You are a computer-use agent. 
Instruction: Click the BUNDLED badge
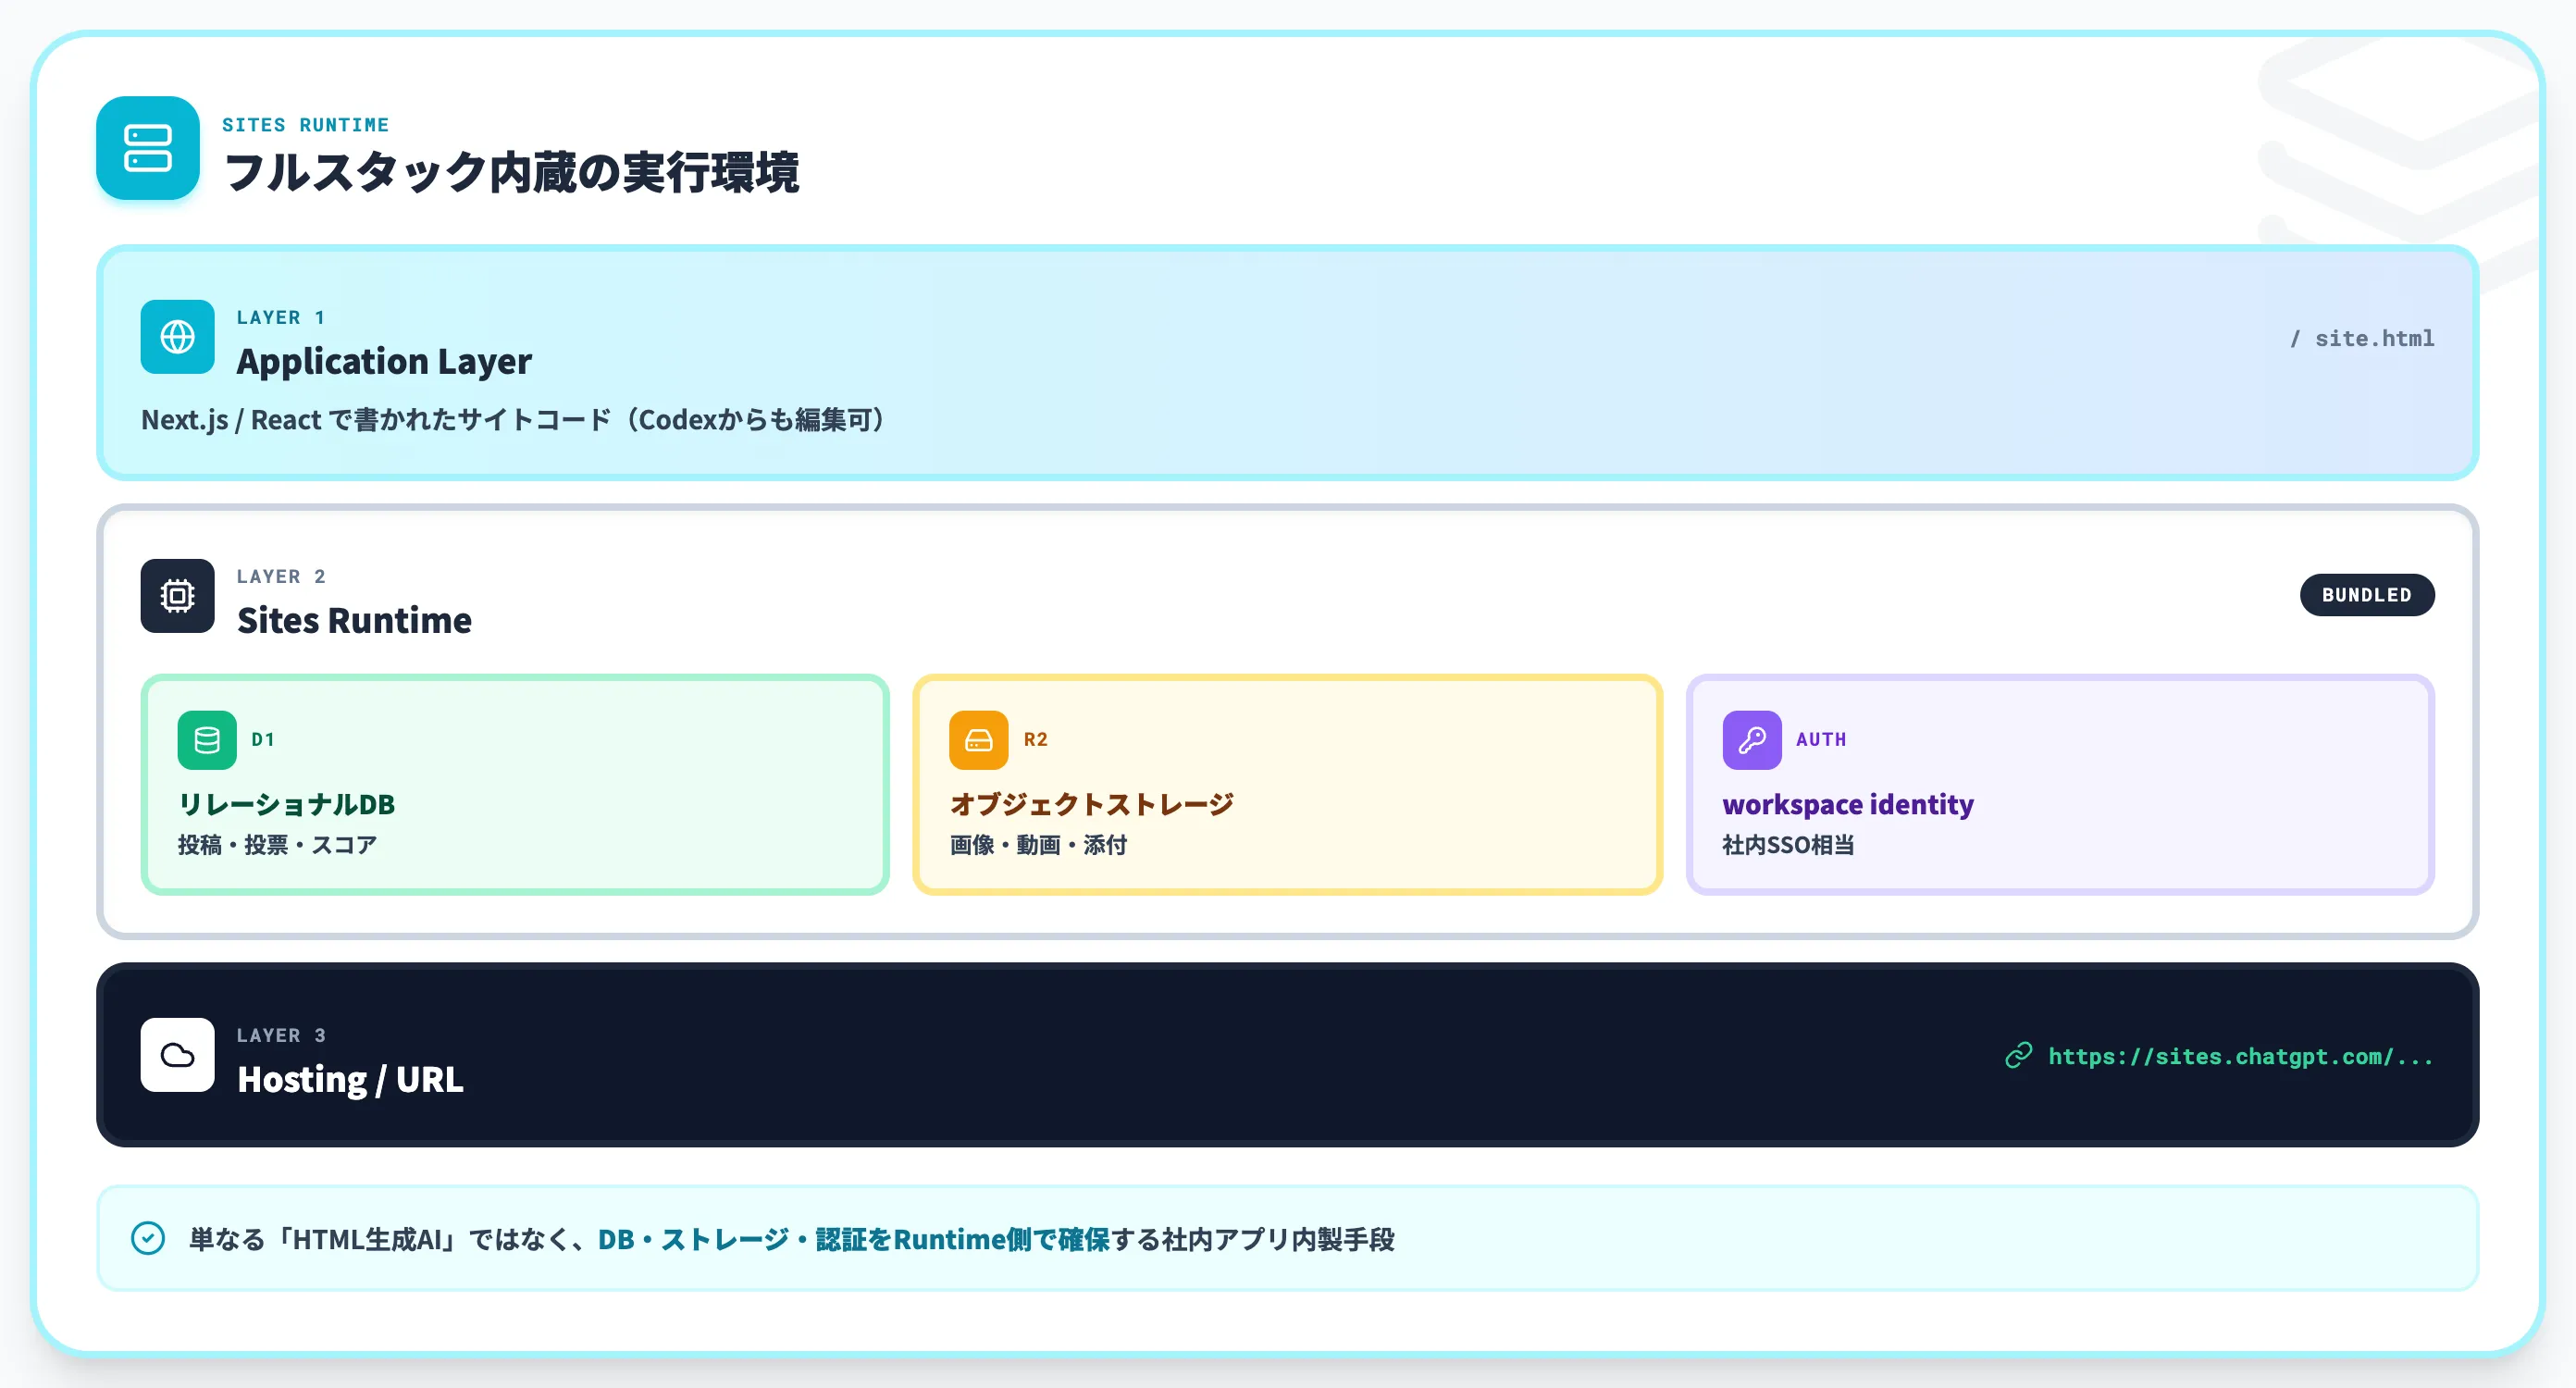click(x=2367, y=595)
